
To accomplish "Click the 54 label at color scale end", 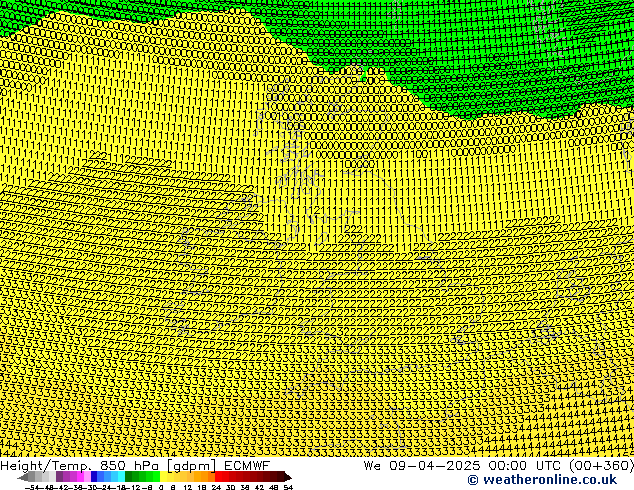I will point(288,487).
